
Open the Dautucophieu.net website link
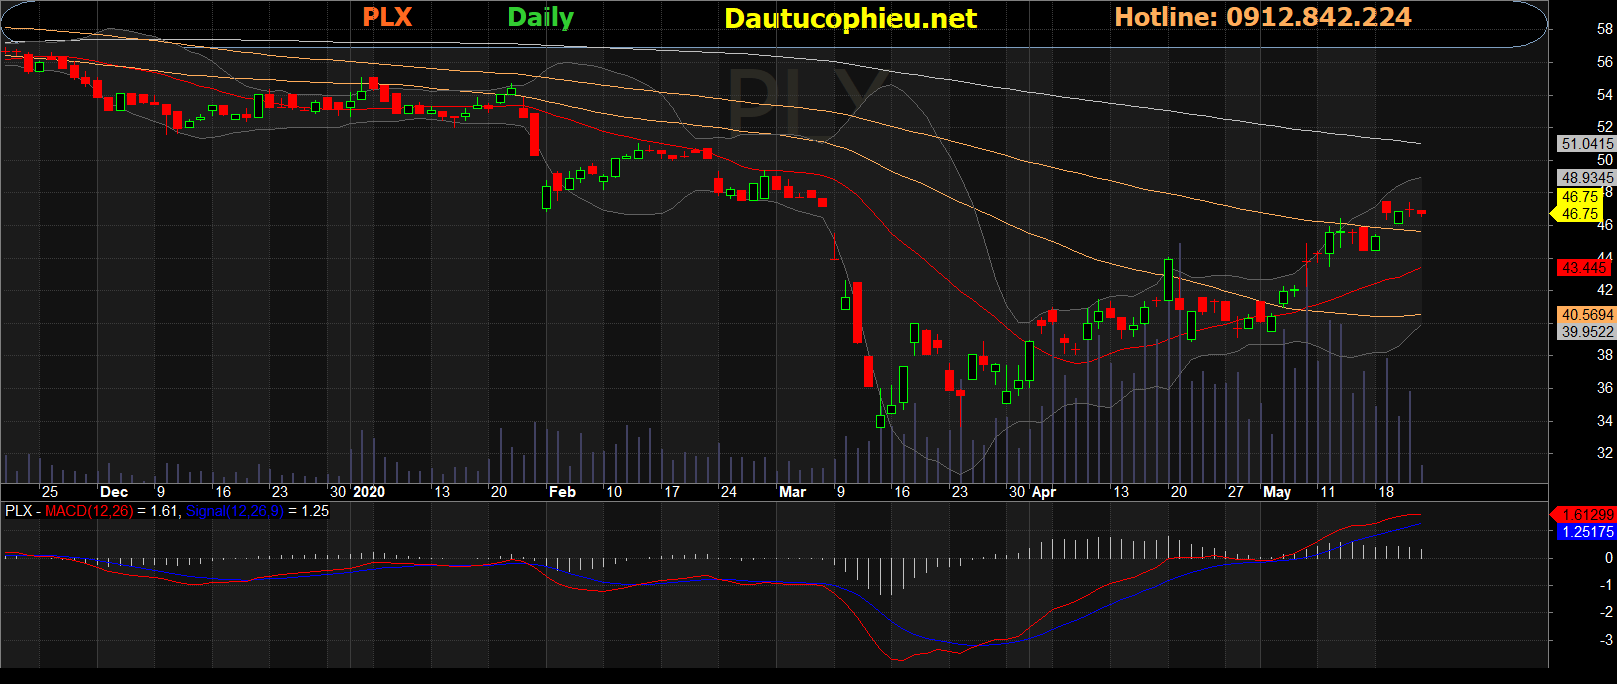click(850, 18)
